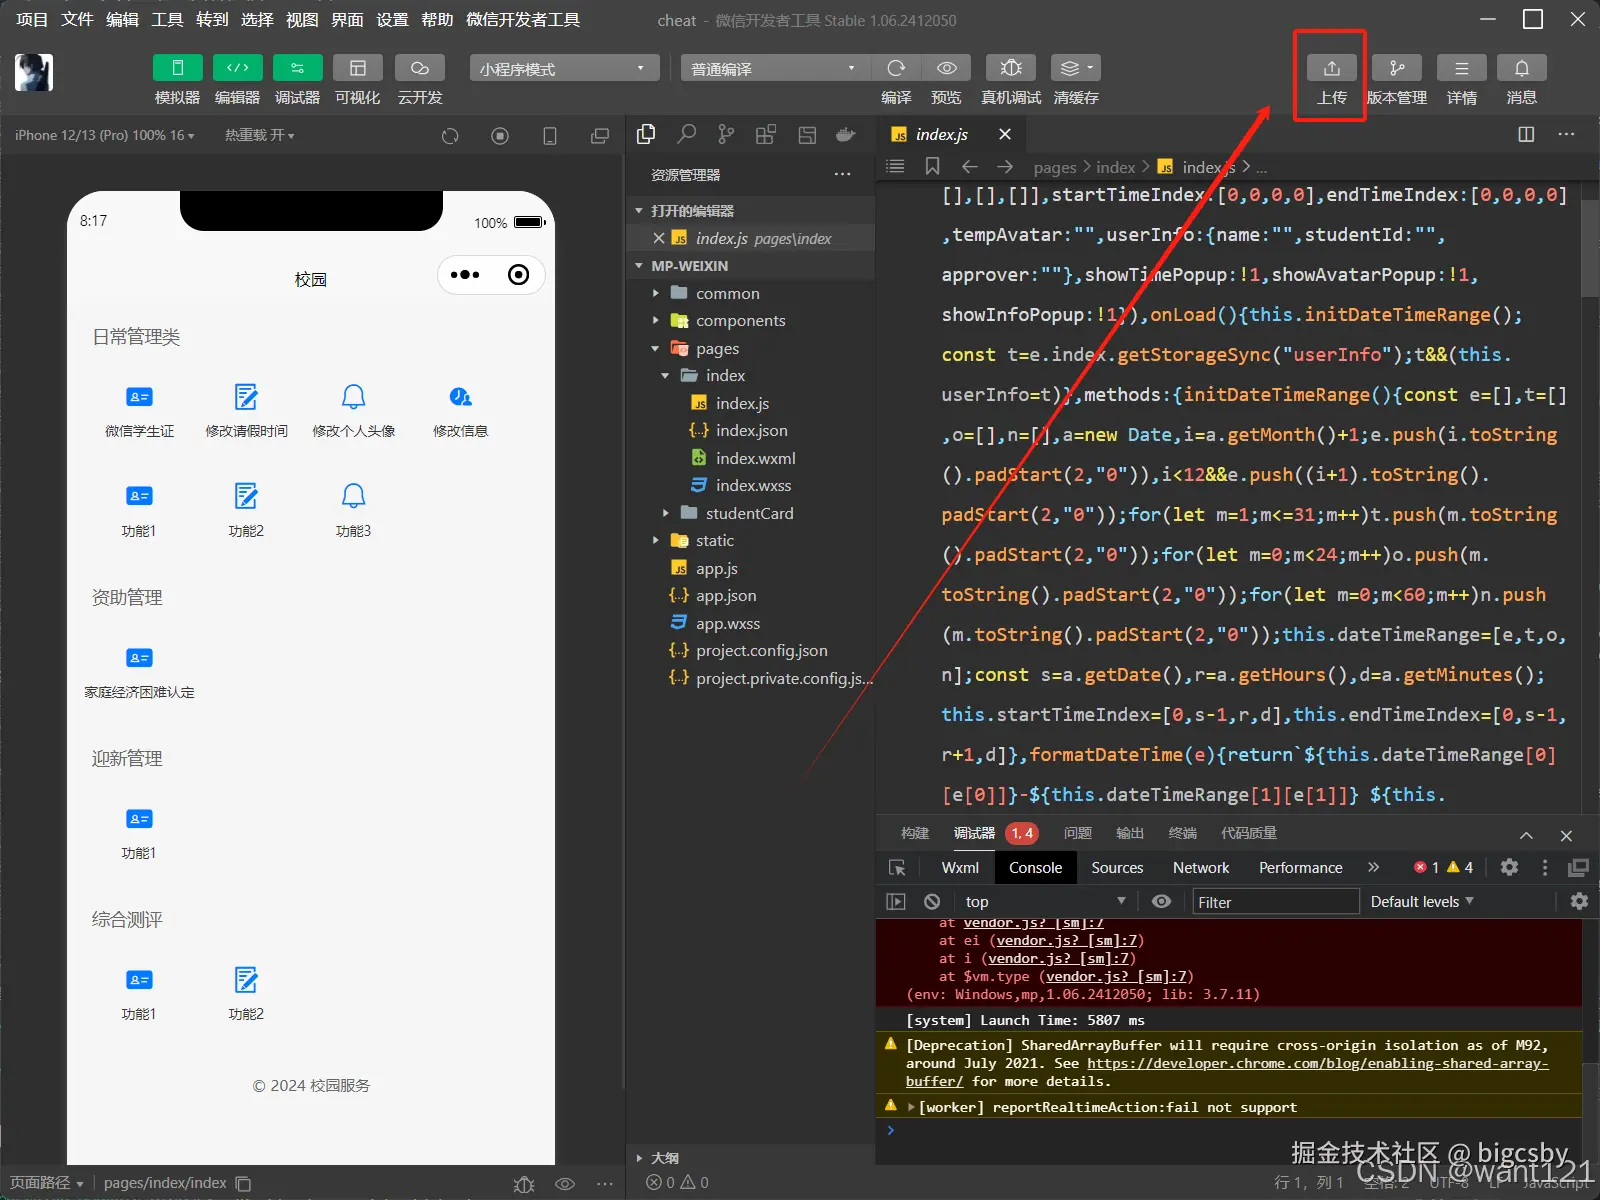Open the extensions blocks icon

[x=766, y=134]
